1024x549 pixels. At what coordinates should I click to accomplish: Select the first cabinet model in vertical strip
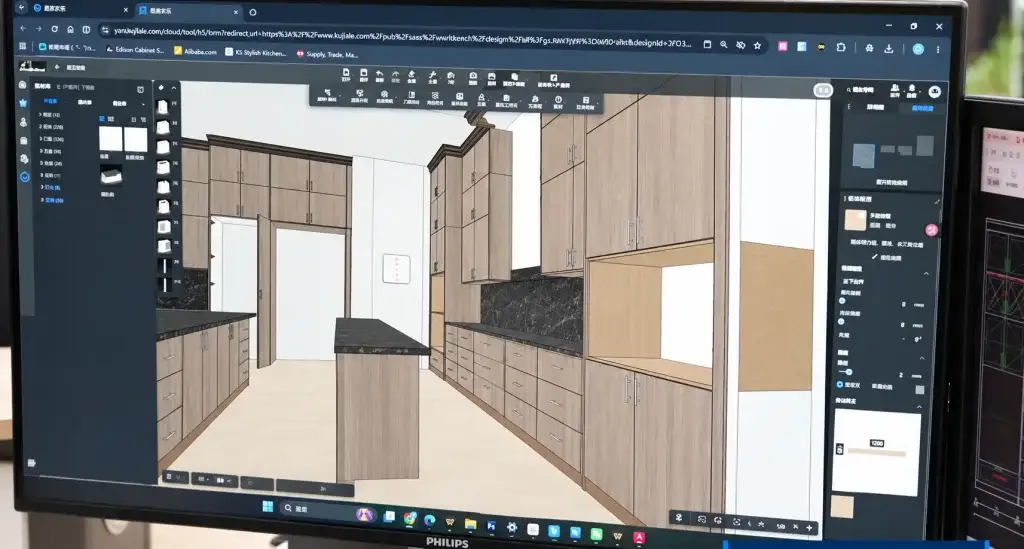click(163, 107)
